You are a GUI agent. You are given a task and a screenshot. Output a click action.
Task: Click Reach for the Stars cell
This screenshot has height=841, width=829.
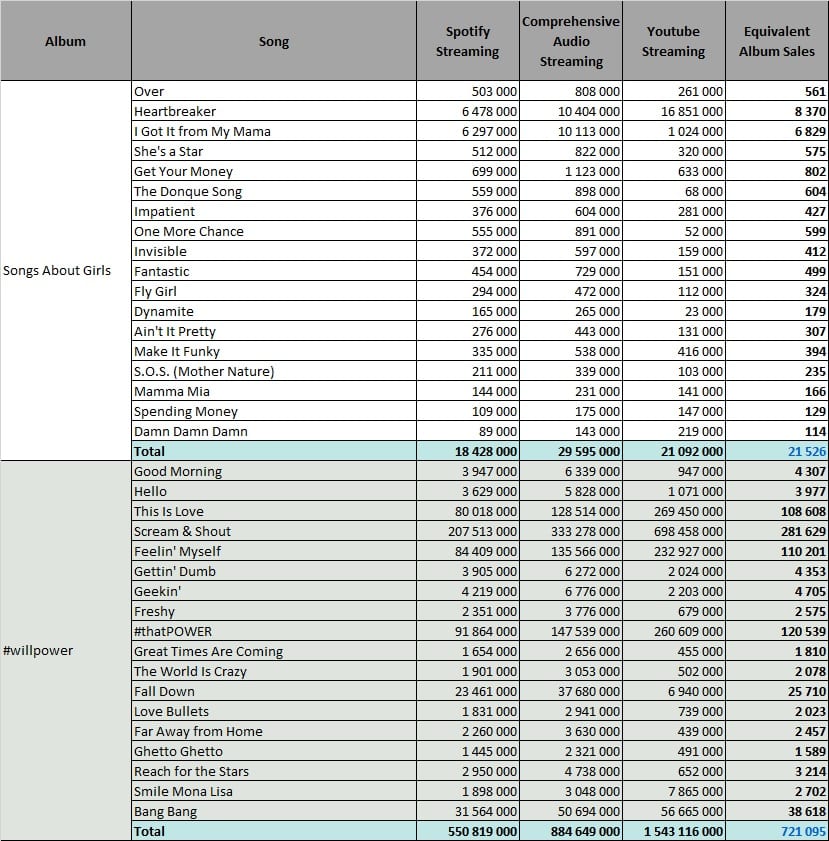tap(273, 771)
